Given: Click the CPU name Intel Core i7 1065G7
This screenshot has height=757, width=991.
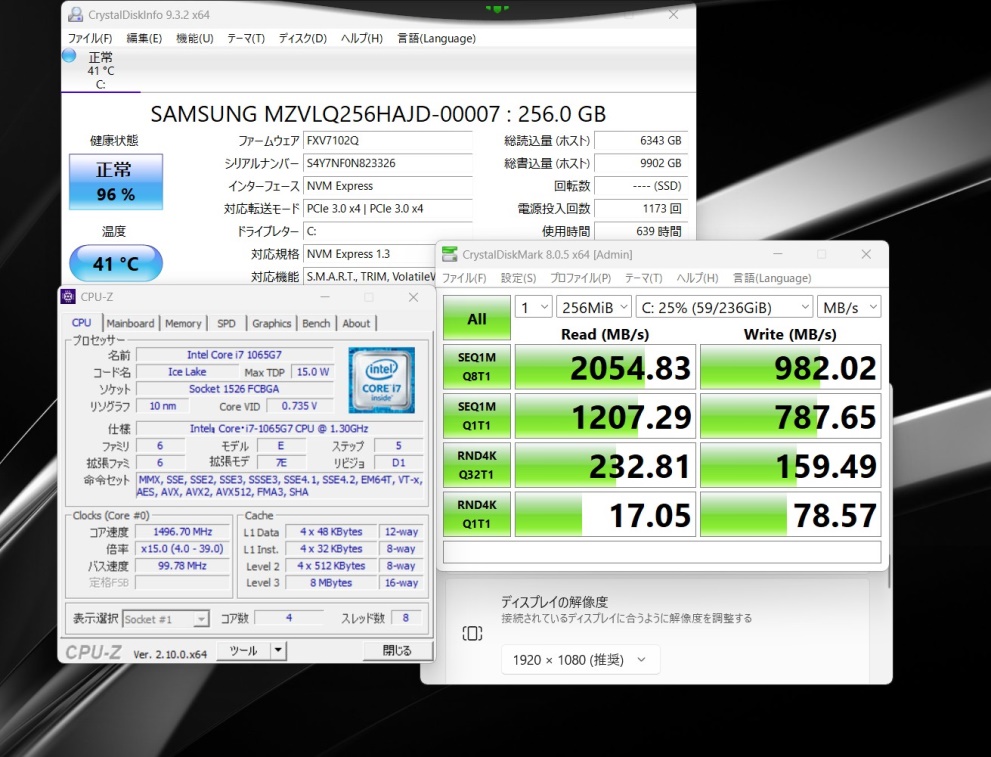Looking at the screenshot, I should (234, 354).
